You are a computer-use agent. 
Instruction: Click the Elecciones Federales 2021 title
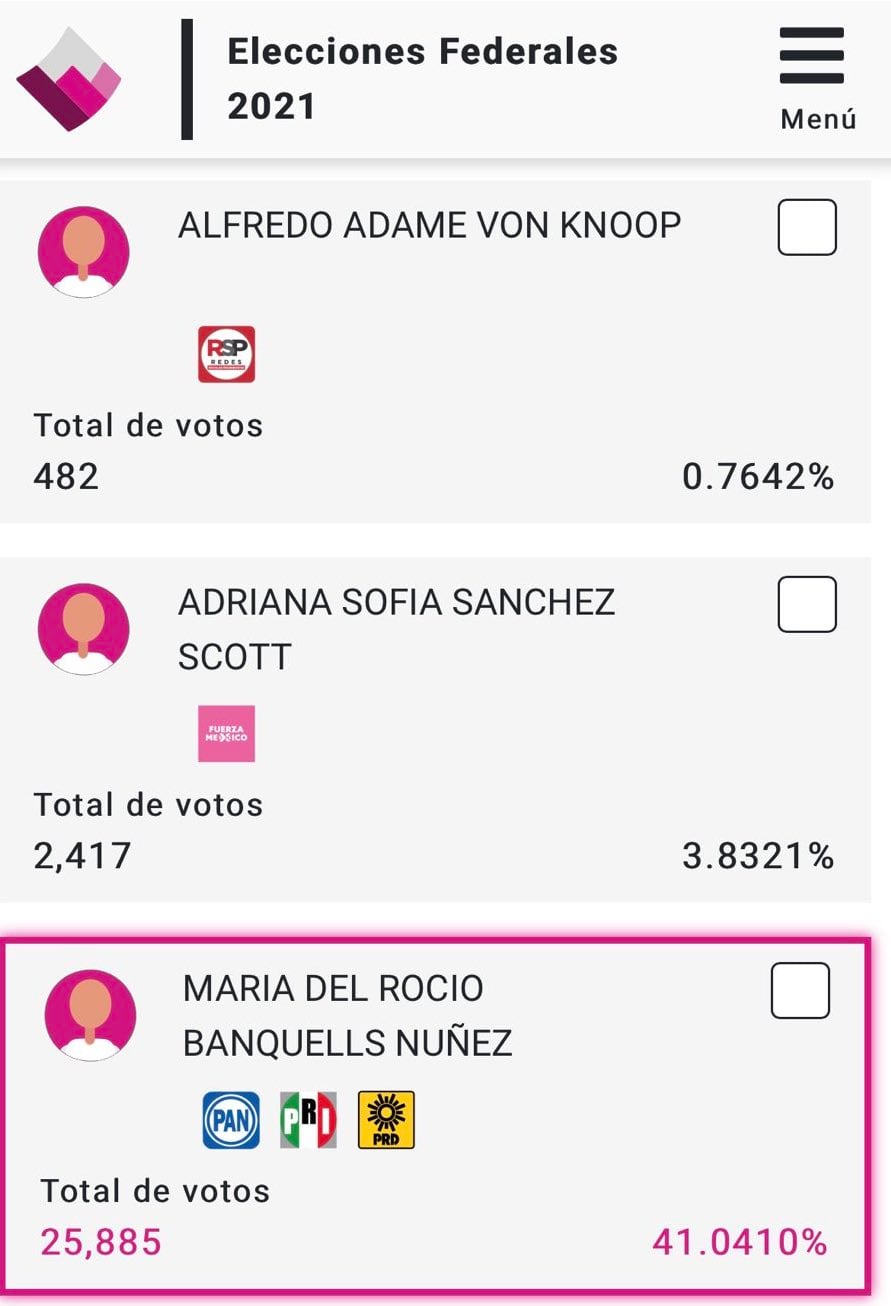click(x=422, y=78)
